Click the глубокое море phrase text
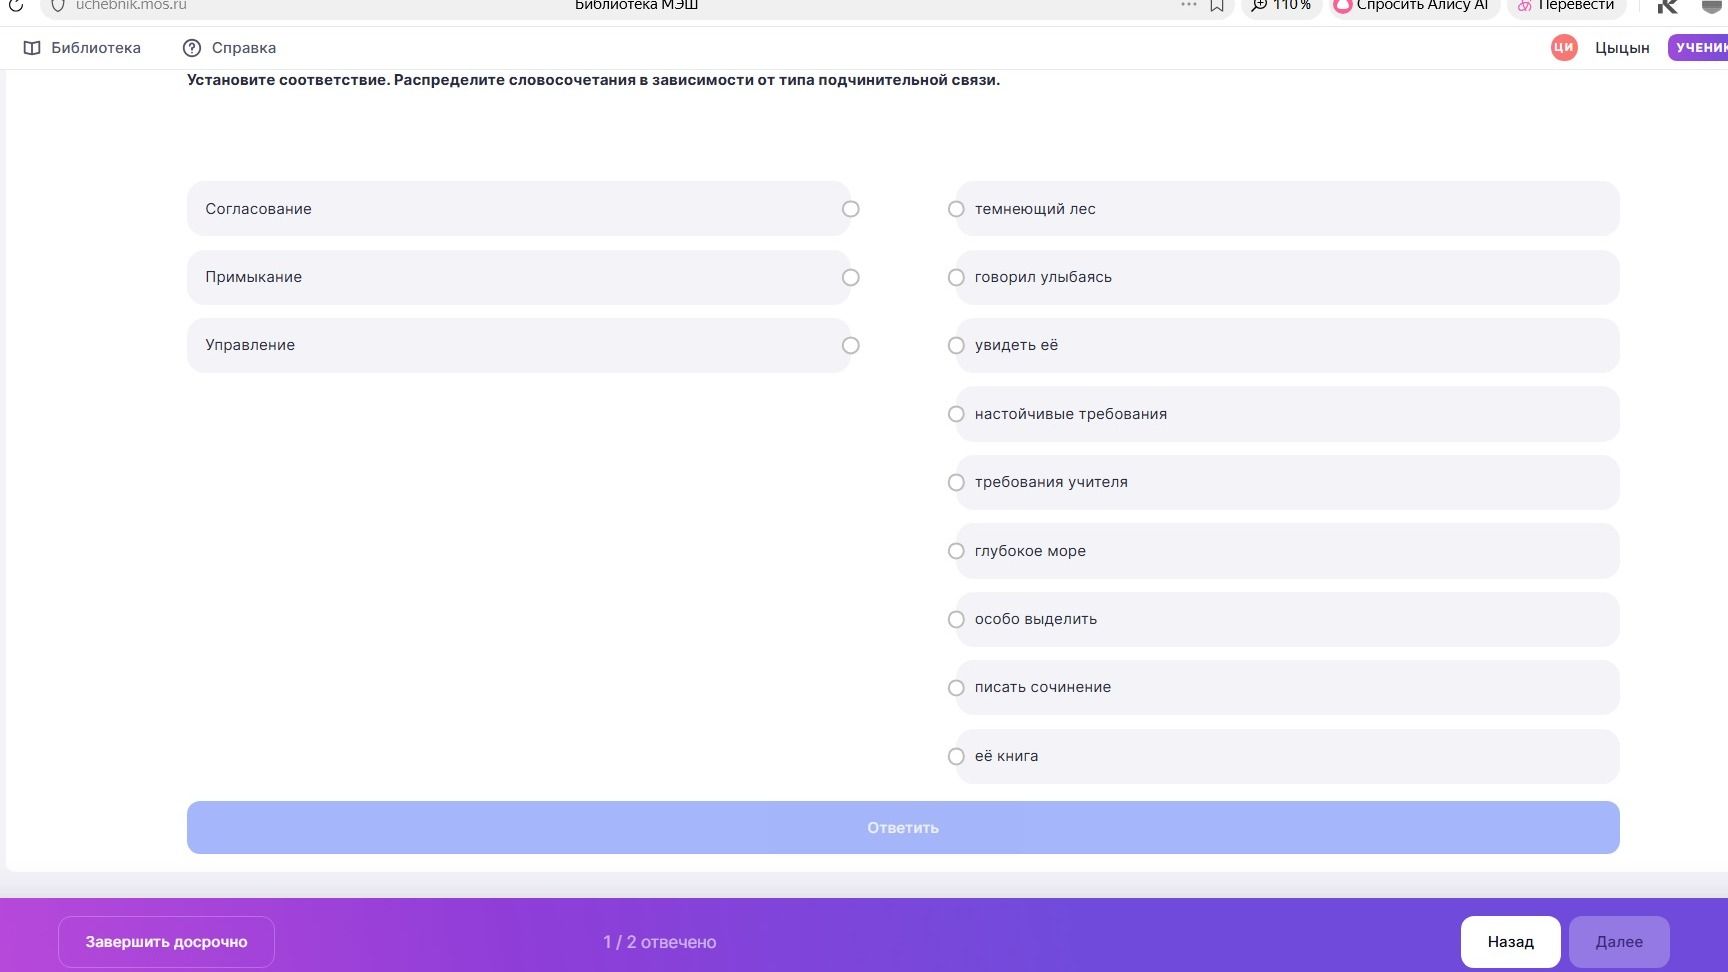1728x972 pixels. tap(1030, 551)
